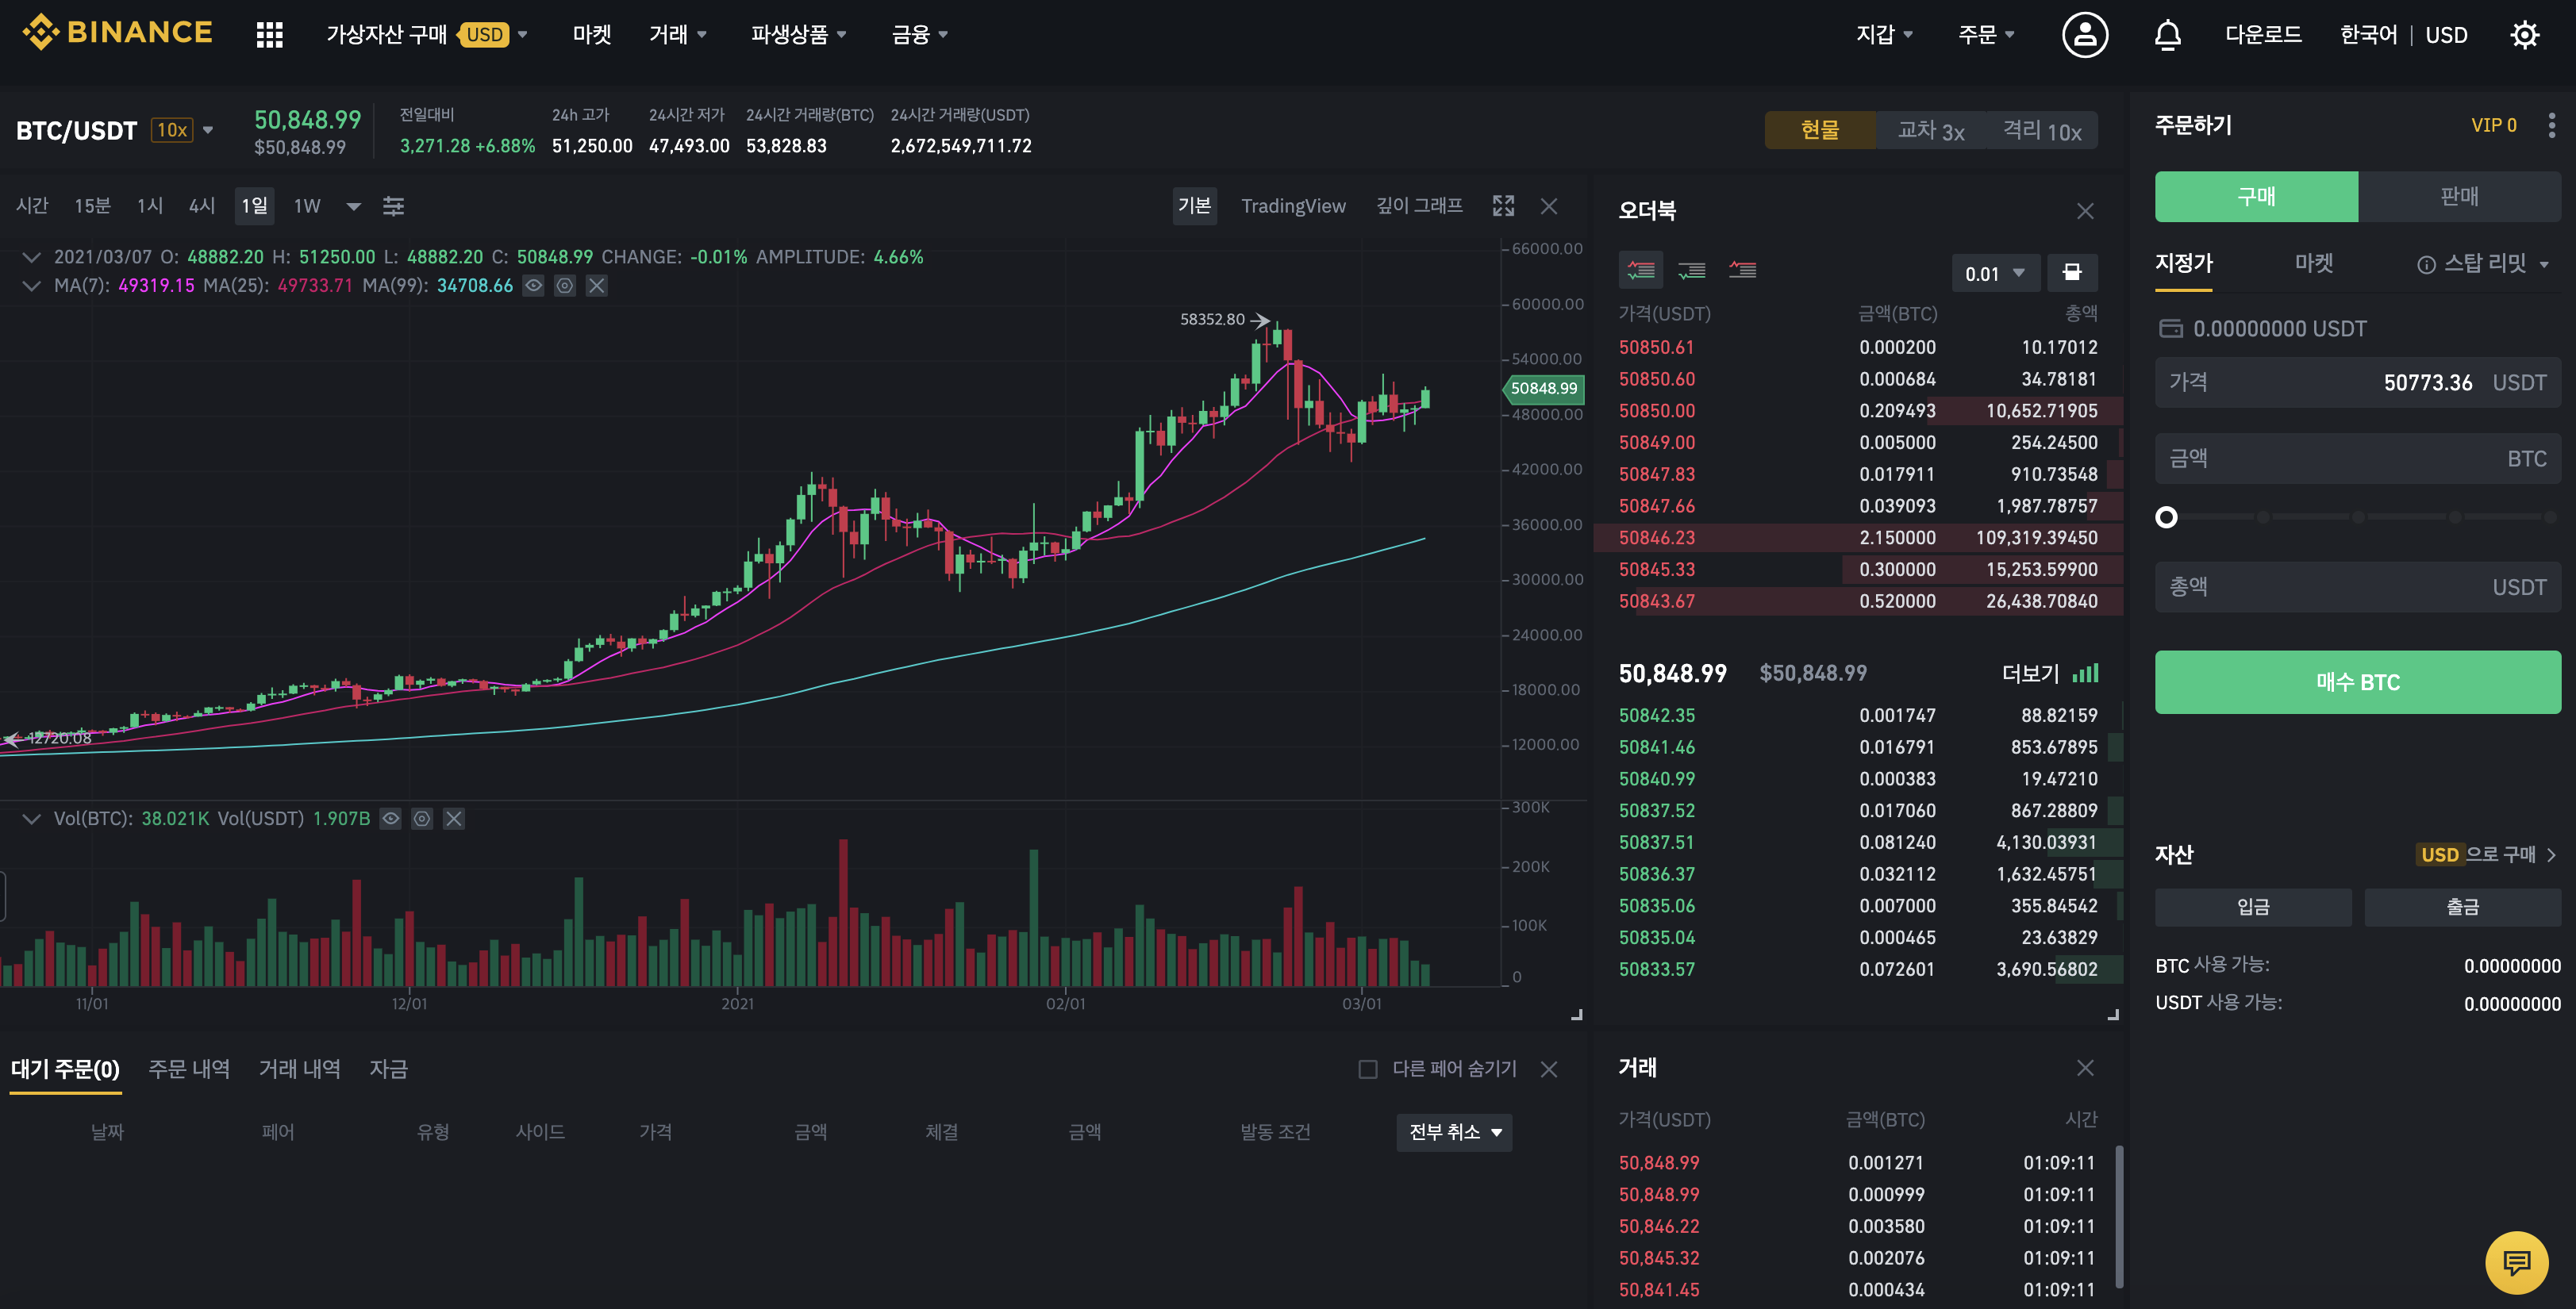
Task: Click the 금액 BTC amount input field
Action: (2357, 459)
